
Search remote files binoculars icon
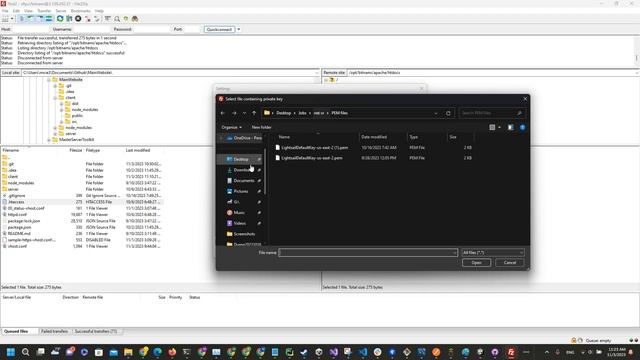click(x=135, y=19)
